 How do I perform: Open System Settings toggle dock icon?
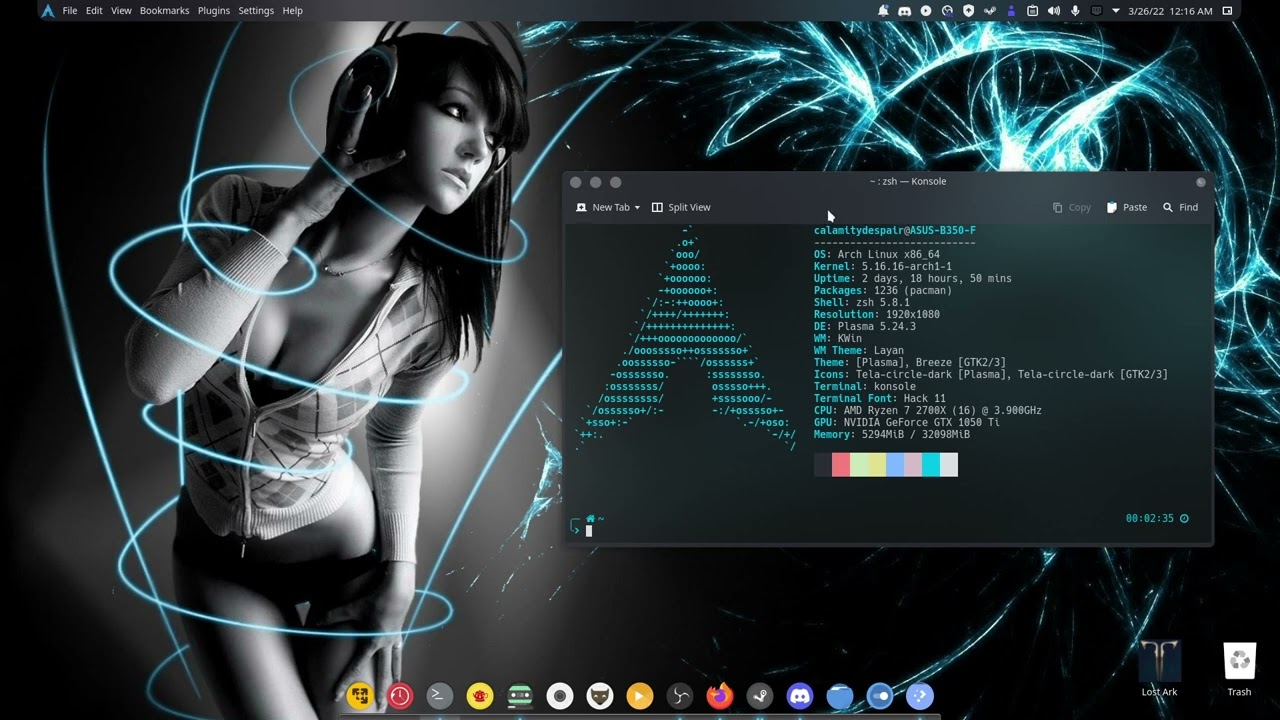(x=880, y=695)
